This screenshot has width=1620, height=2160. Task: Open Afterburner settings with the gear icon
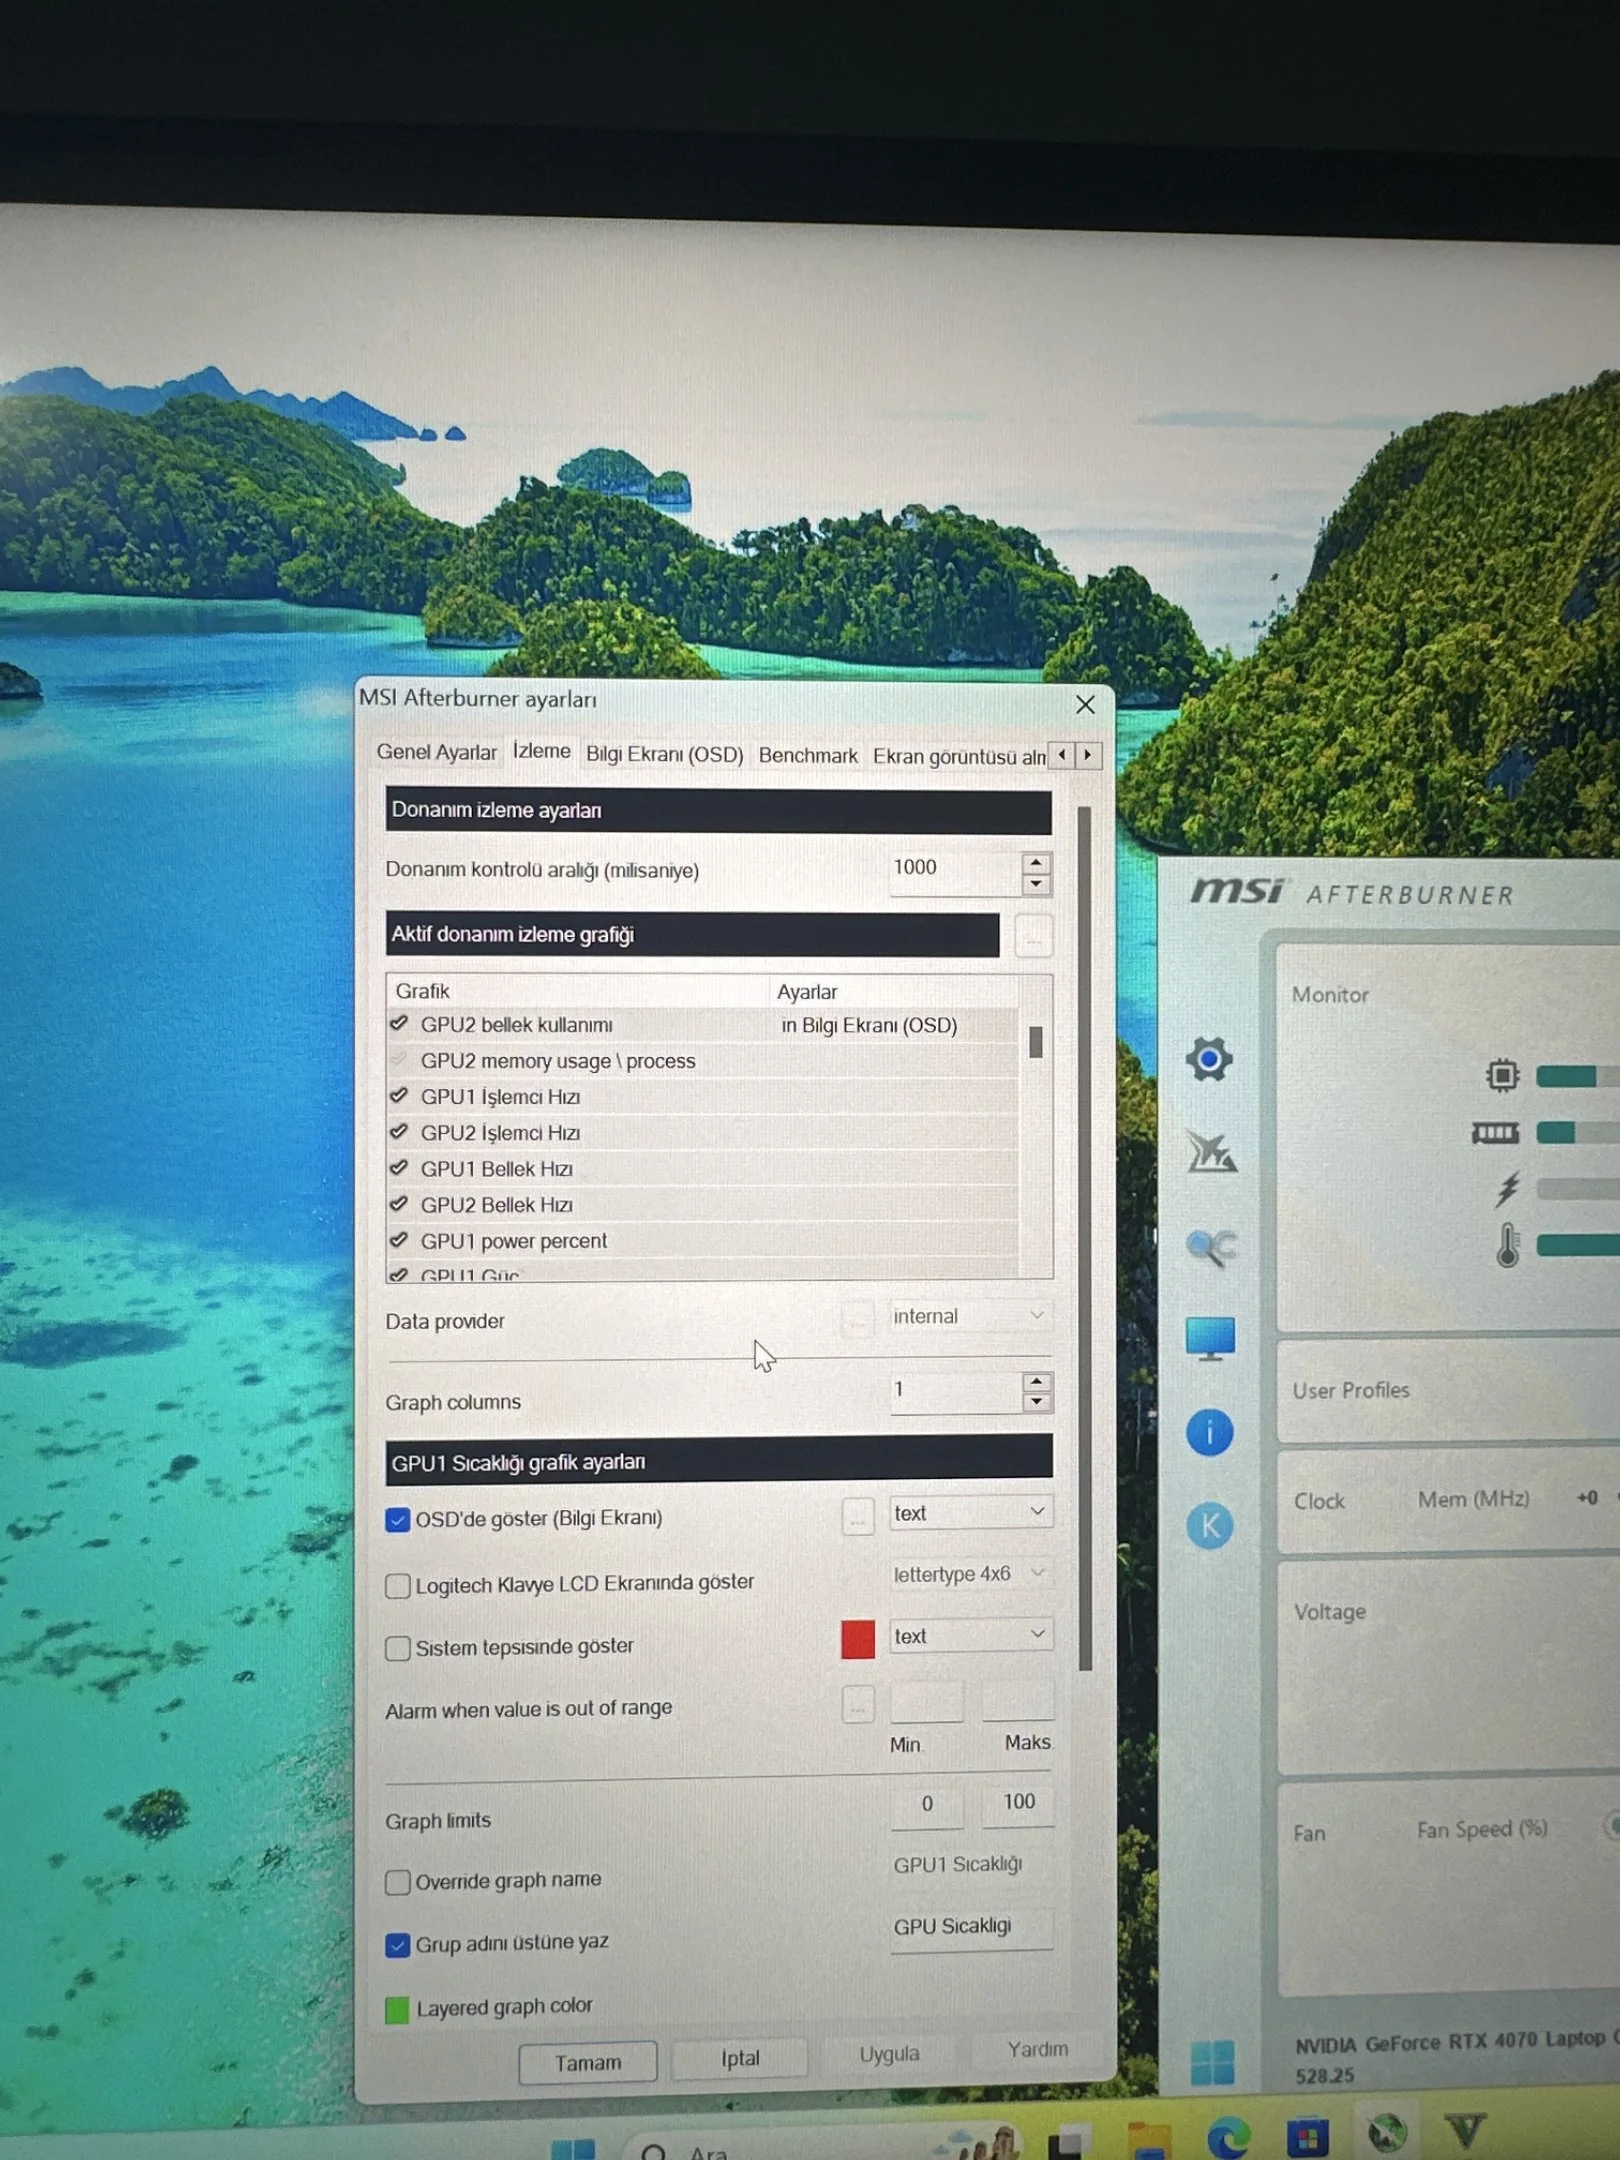[1209, 1059]
